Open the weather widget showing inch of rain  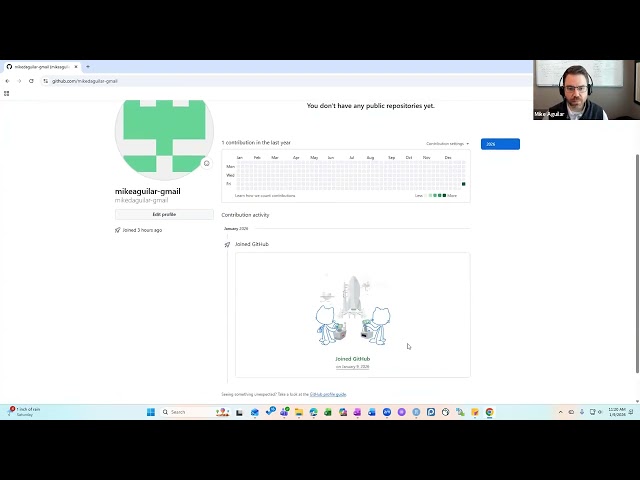click(x=24, y=411)
